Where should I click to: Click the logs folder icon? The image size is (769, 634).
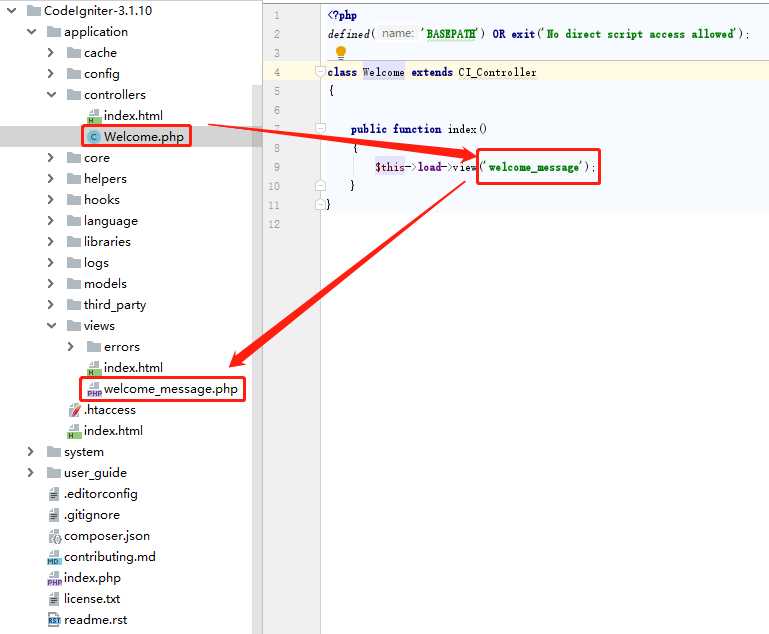coord(74,263)
